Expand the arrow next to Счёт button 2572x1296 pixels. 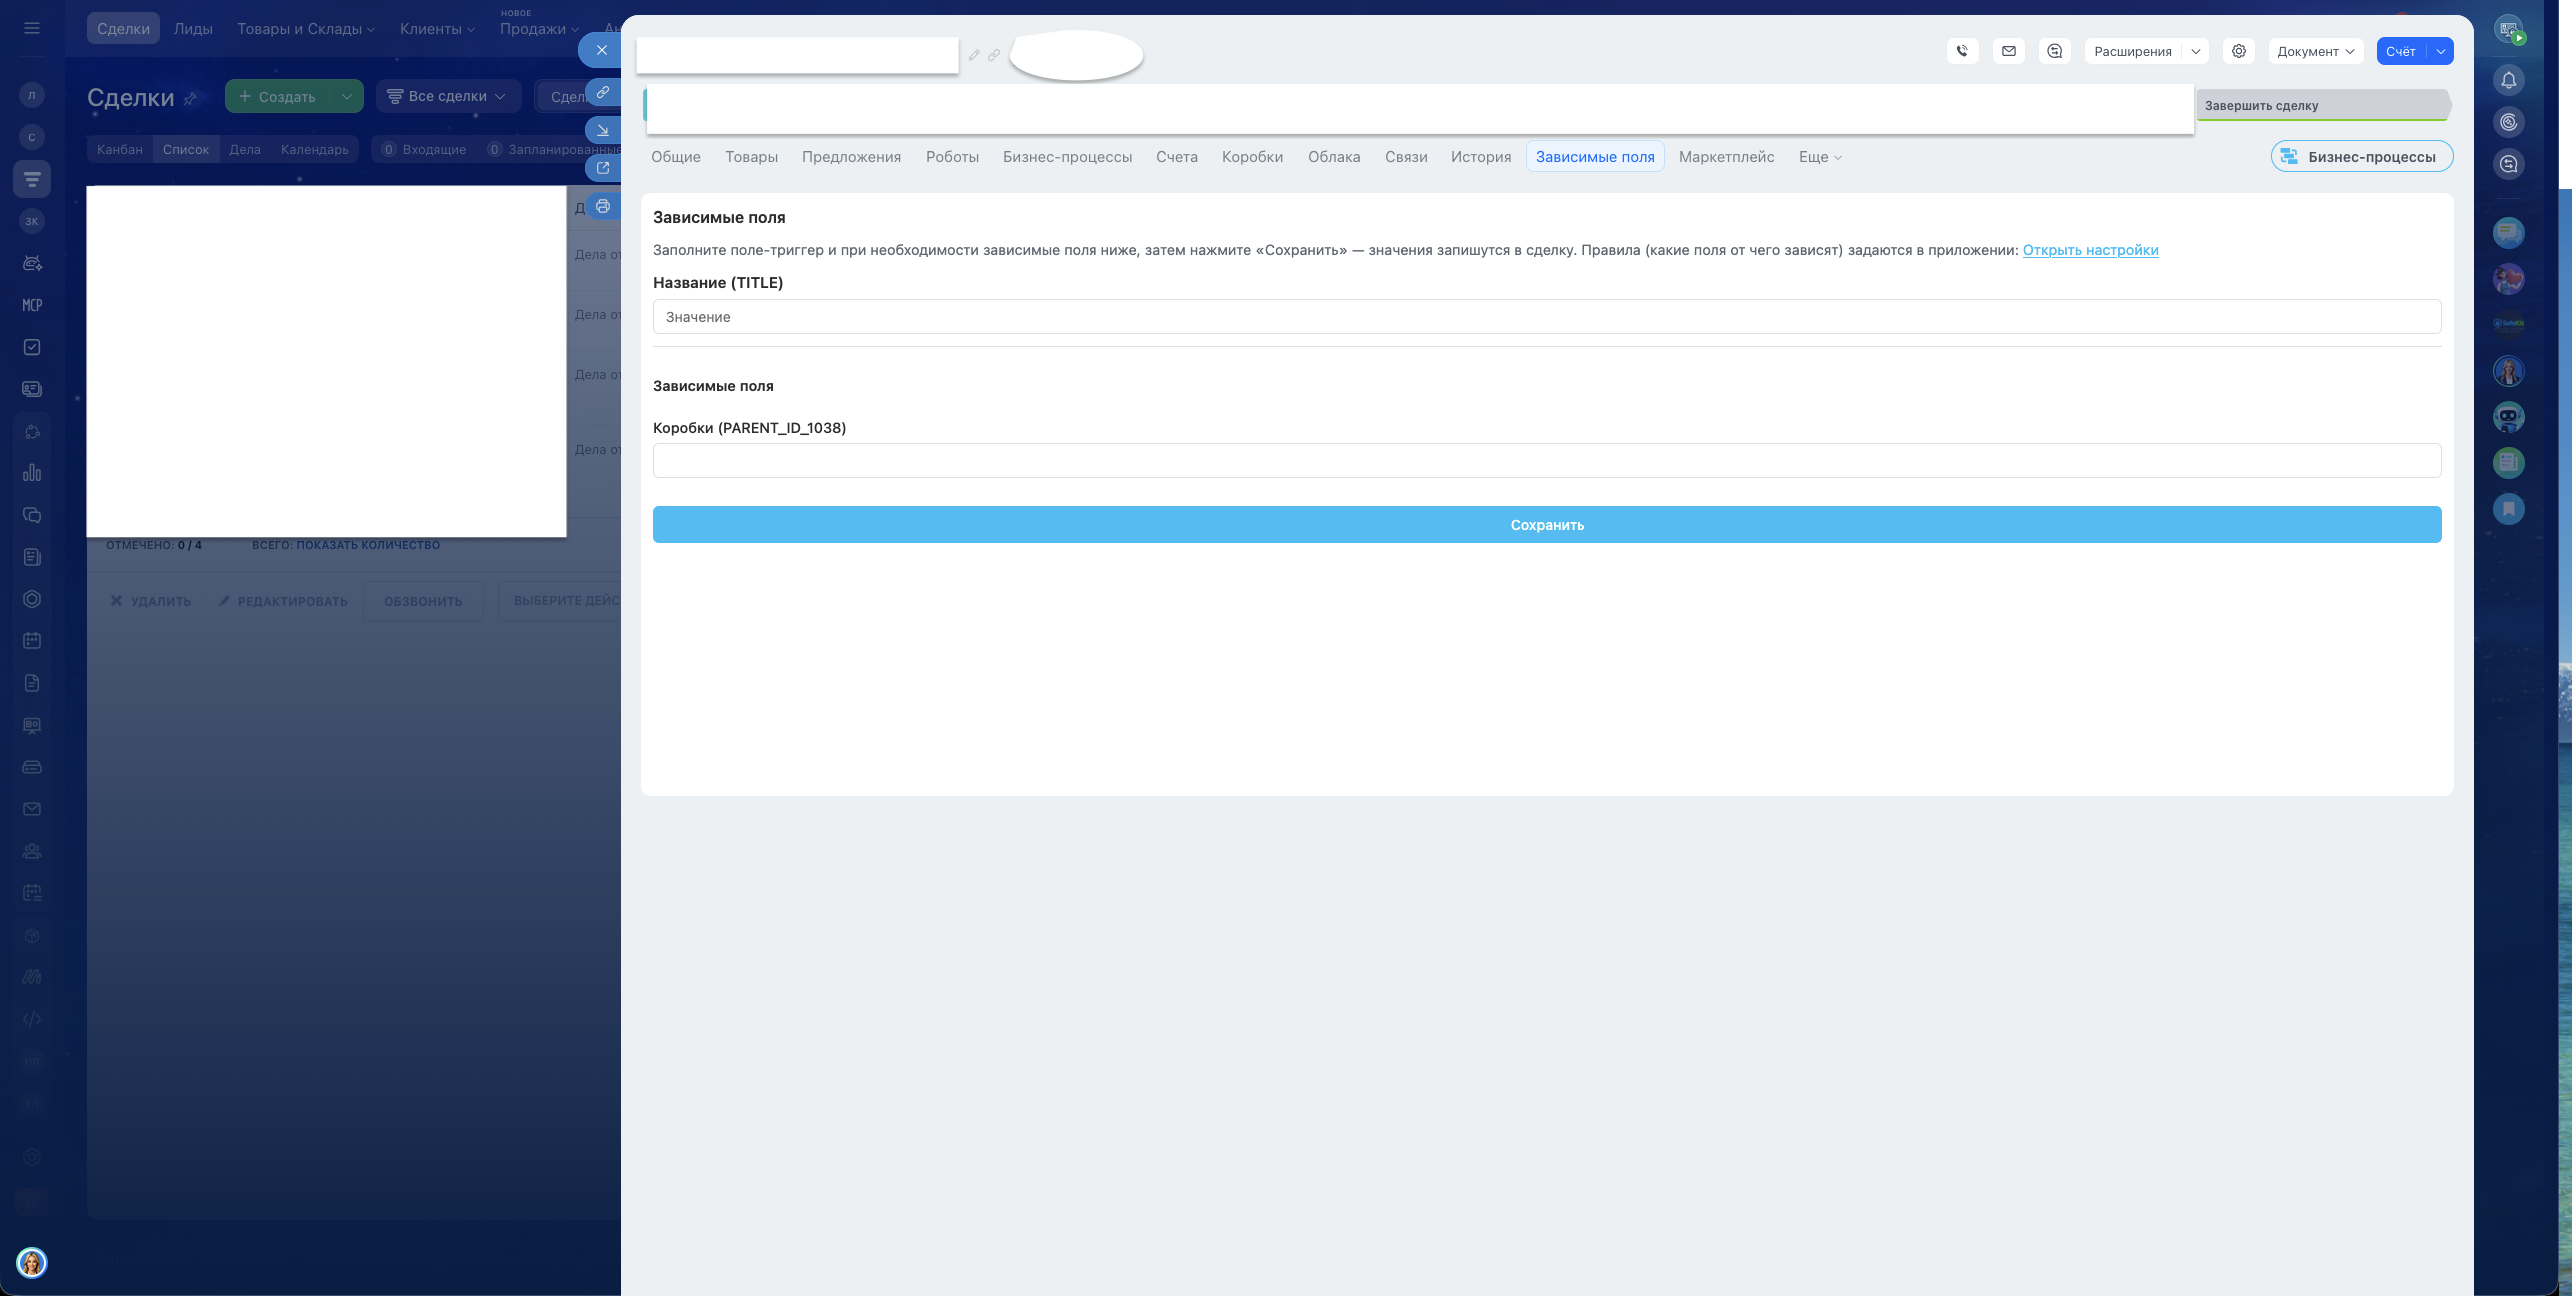click(2441, 51)
